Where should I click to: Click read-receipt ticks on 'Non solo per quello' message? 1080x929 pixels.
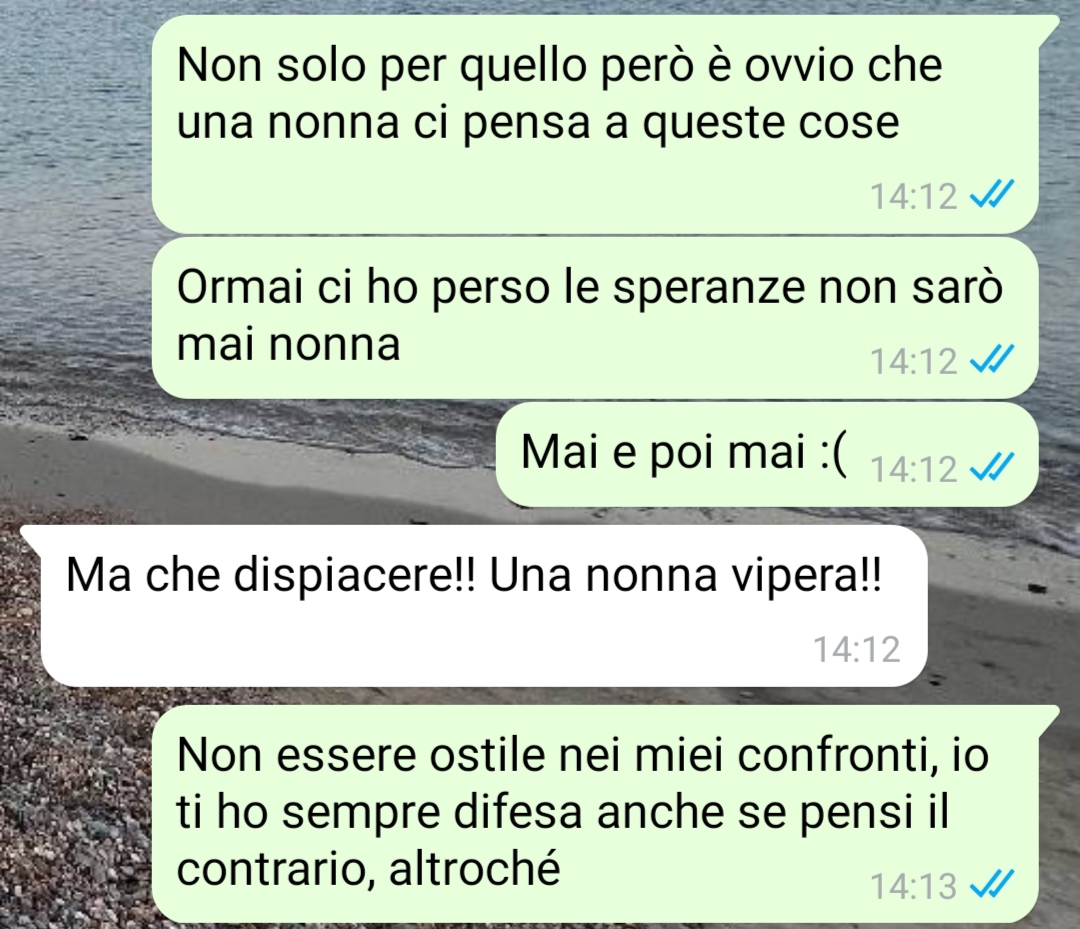[991, 195]
